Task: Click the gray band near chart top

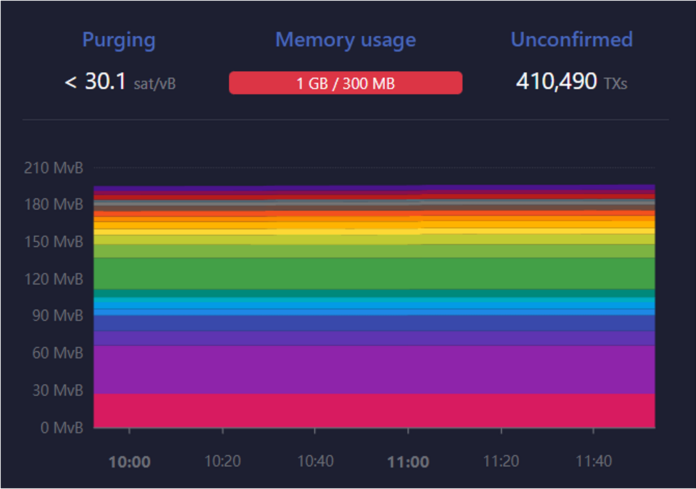Action: click(x=374, y=203)
